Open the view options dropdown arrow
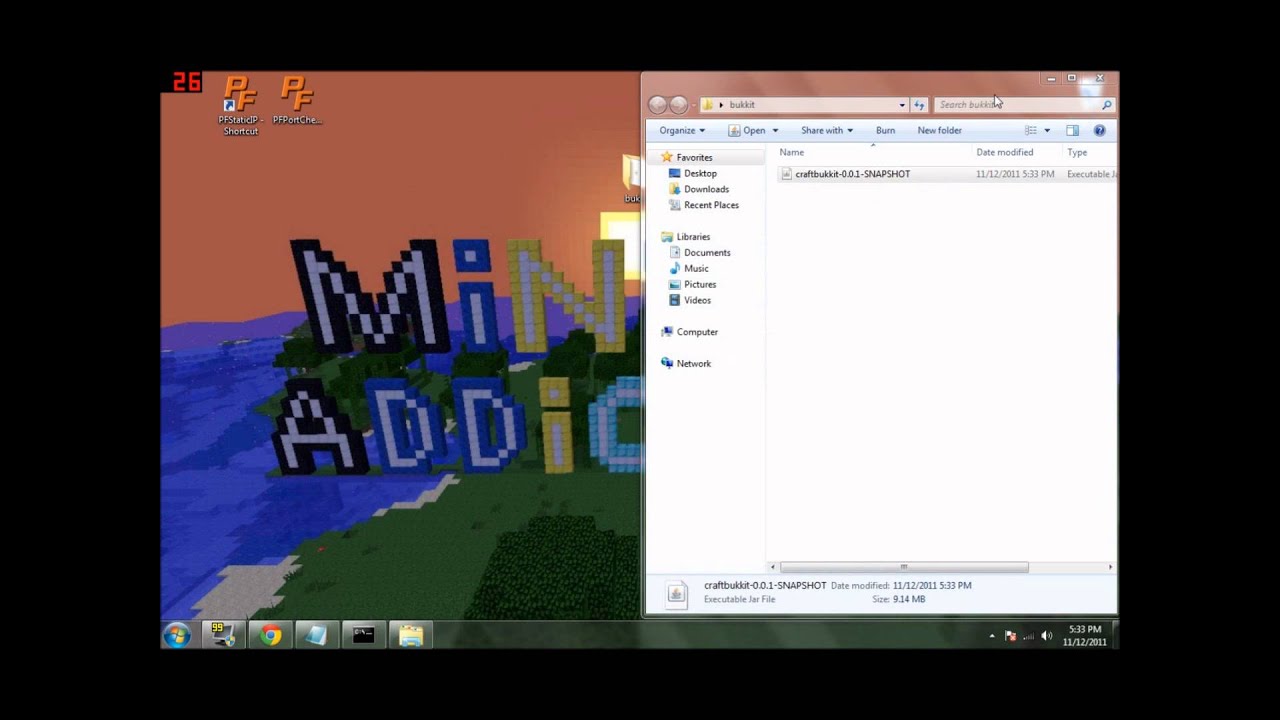 click(1047, 130)
